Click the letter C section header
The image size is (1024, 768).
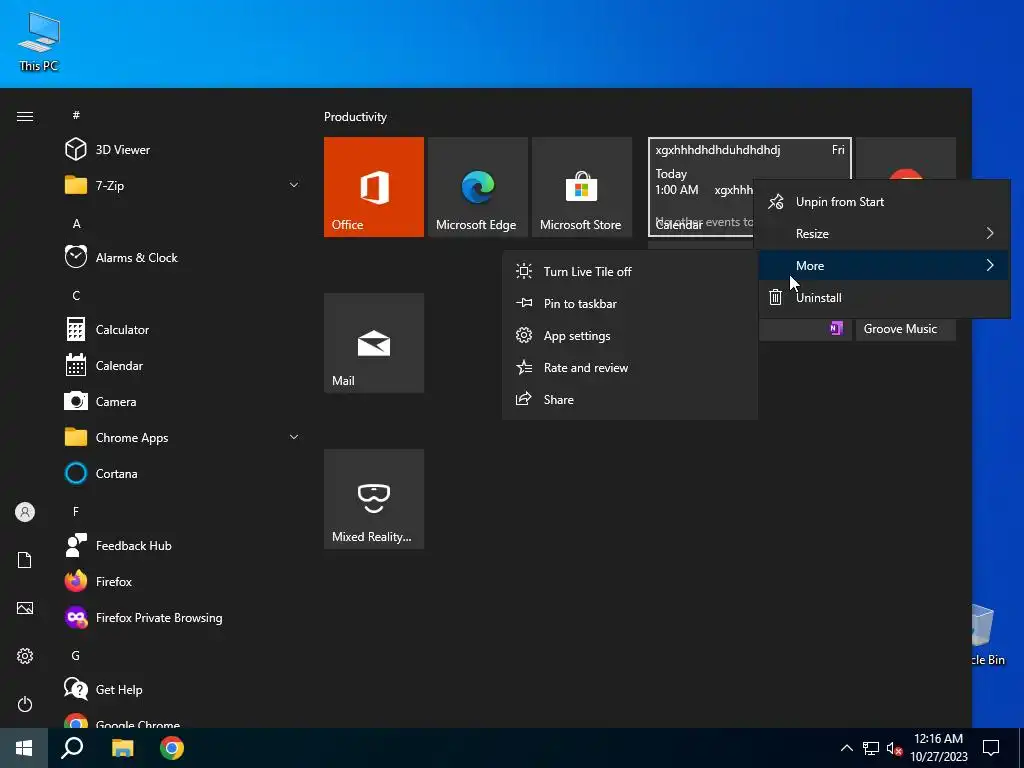point(76,295)
